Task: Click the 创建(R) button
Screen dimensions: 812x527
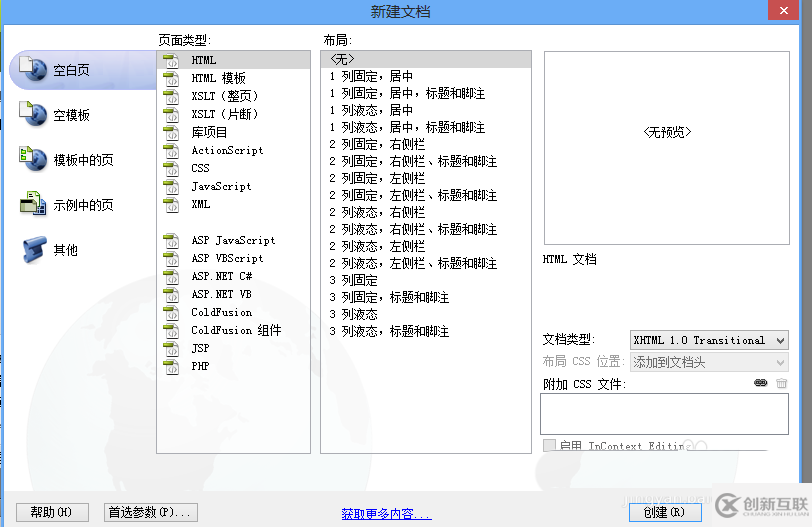Action: coord(665,513)
